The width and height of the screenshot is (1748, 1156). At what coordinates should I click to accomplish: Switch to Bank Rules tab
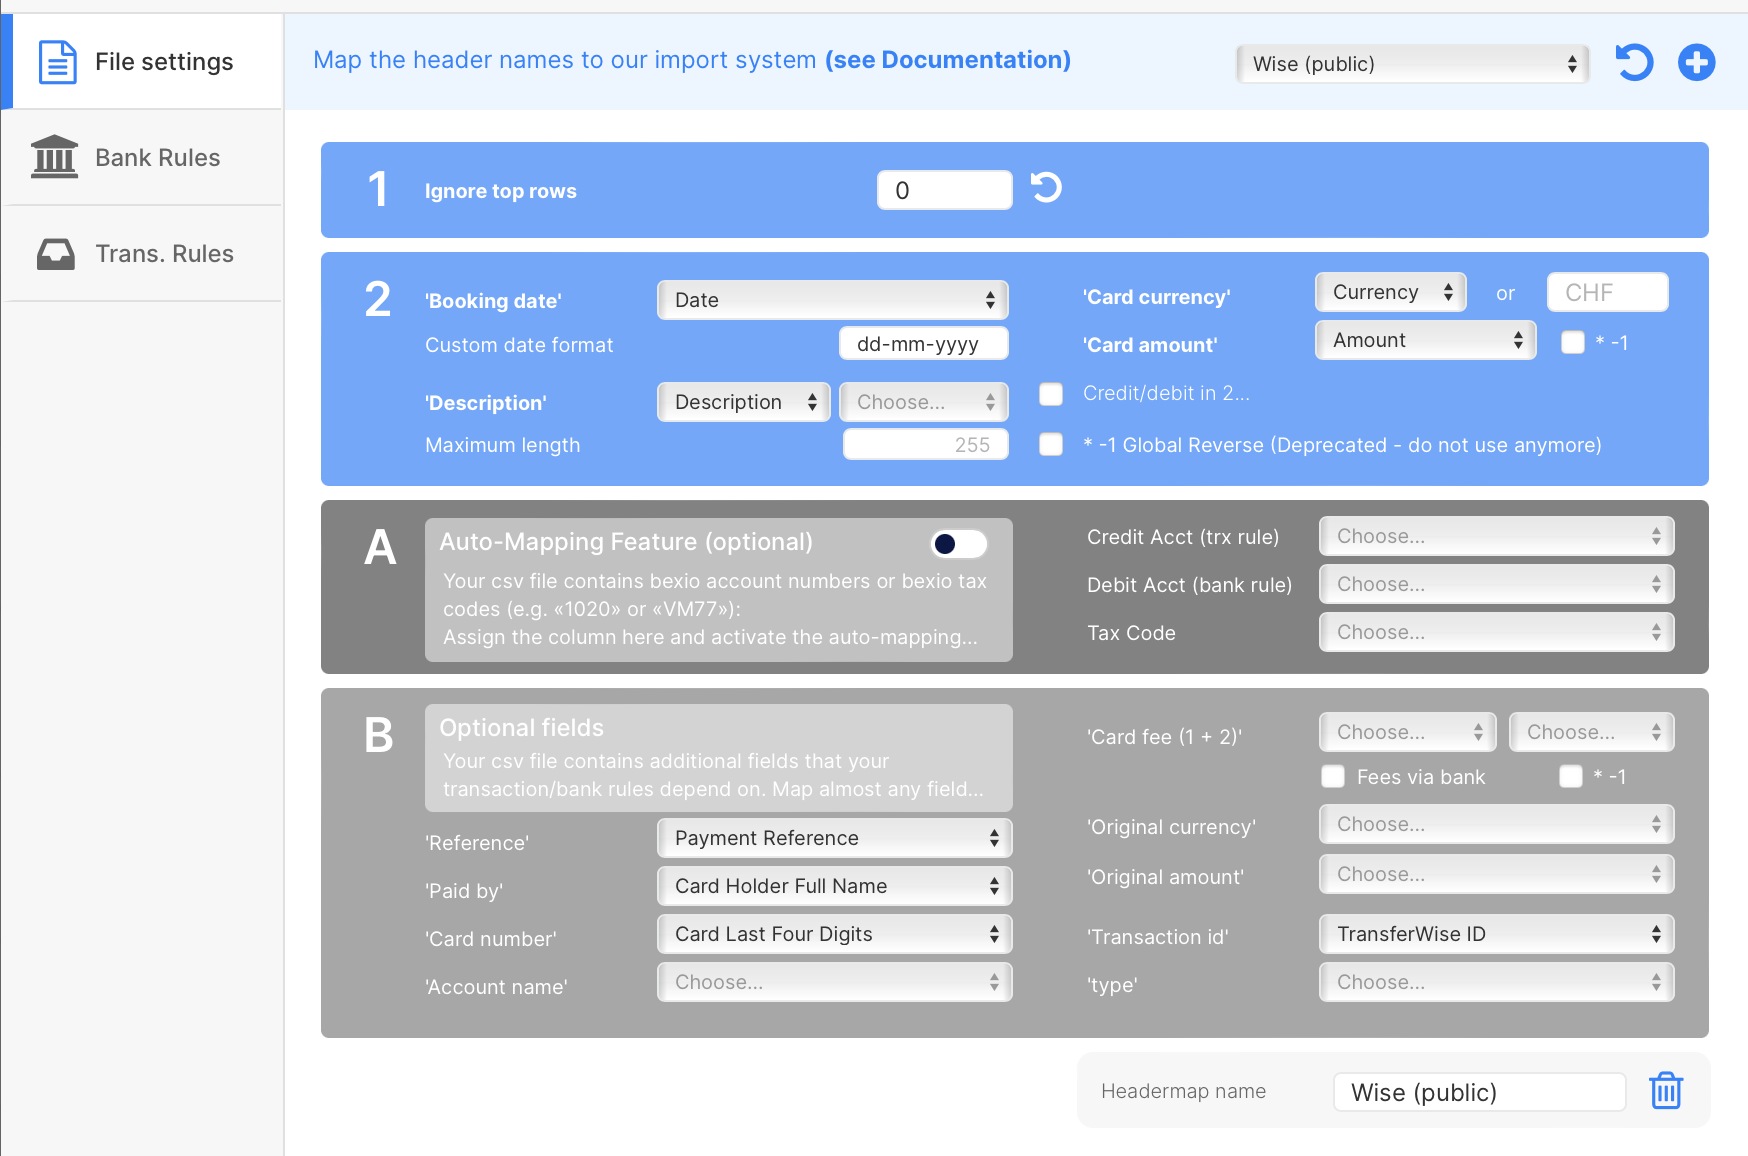click(x=143, y=158)
